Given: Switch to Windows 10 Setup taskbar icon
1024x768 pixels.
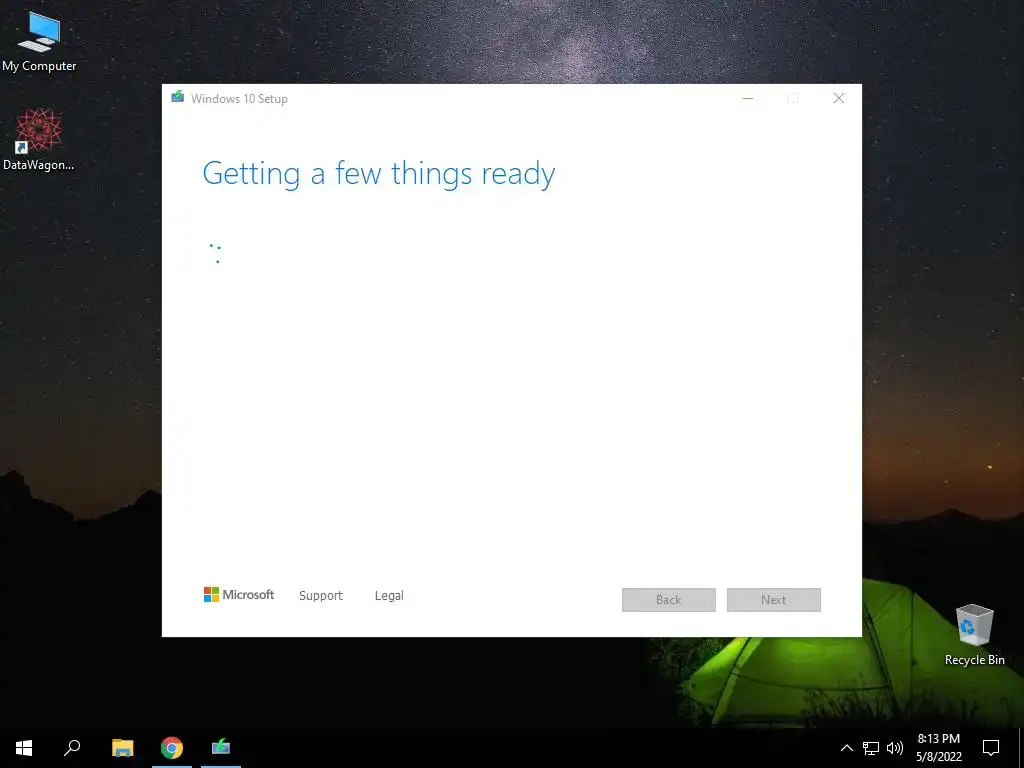Looking at the screenshot, I should 221,748.
